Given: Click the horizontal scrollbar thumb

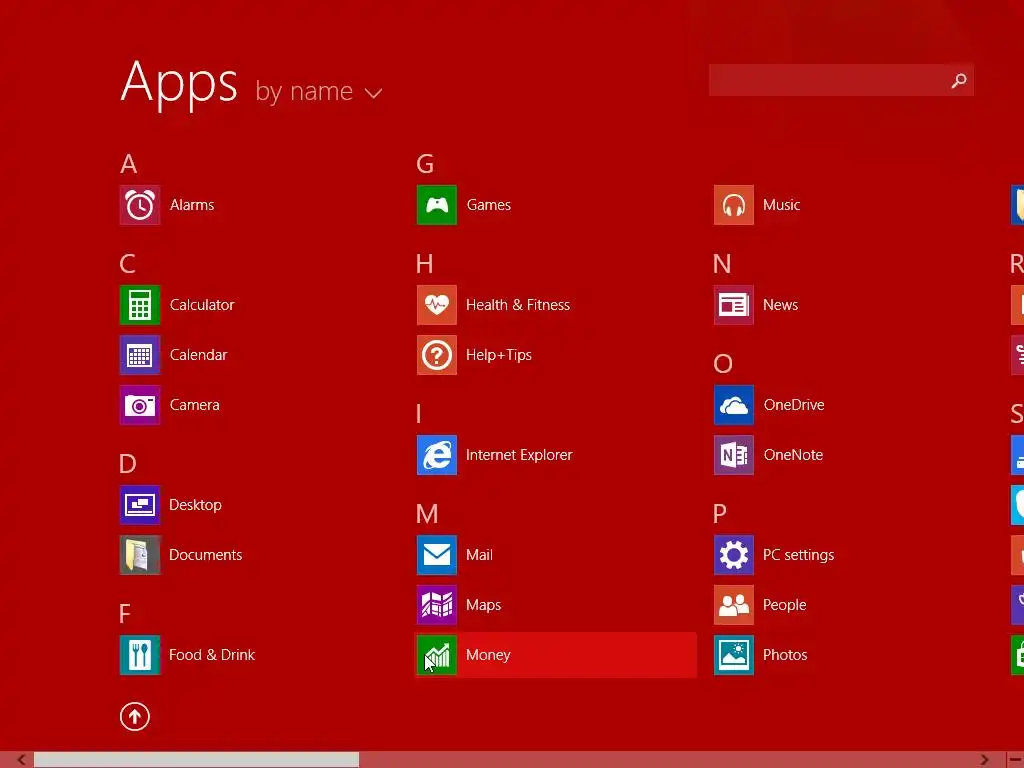Looking at the screenshot, I should pos(196,760).
